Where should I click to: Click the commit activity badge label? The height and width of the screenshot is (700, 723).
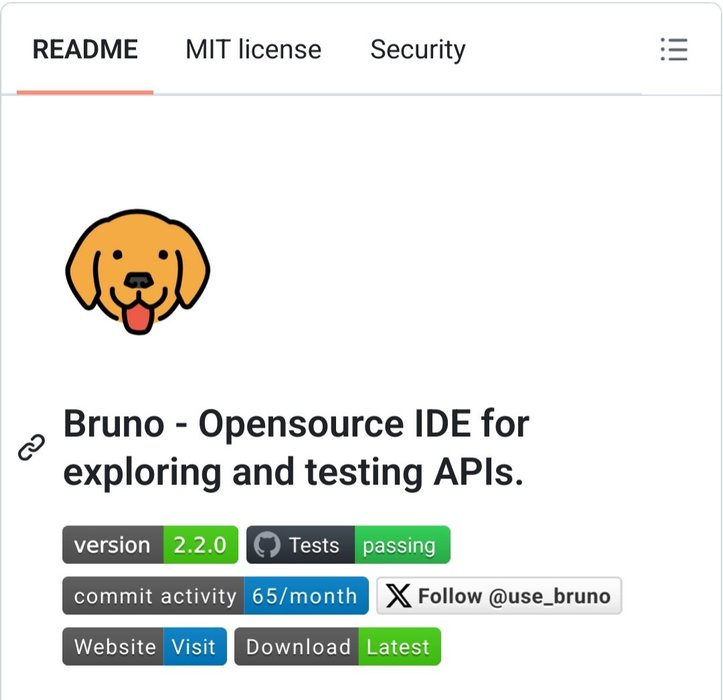tap(154, 596)
